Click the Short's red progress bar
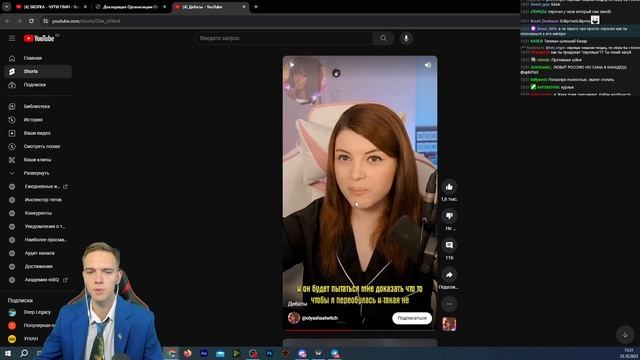Image resolution: width=640 pixels, height=360 pixels. tap(360, 330)
